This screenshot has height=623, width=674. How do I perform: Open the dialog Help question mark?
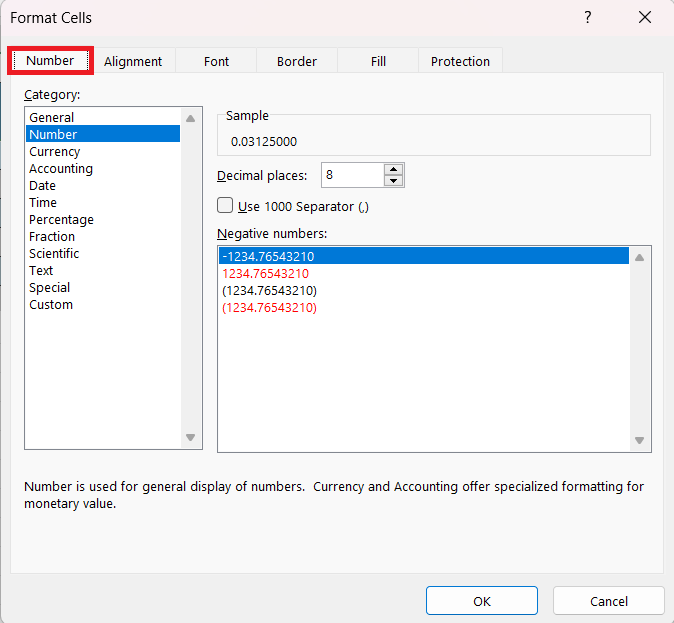[588, 17]
